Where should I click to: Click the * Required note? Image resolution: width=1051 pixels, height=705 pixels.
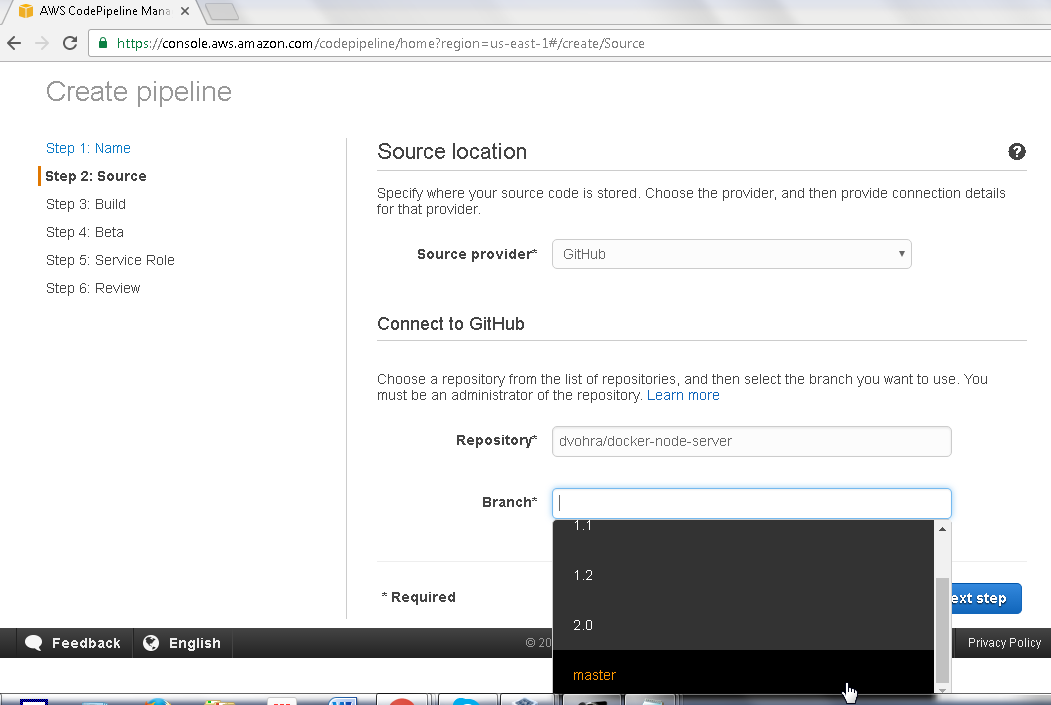pos(418,597)
